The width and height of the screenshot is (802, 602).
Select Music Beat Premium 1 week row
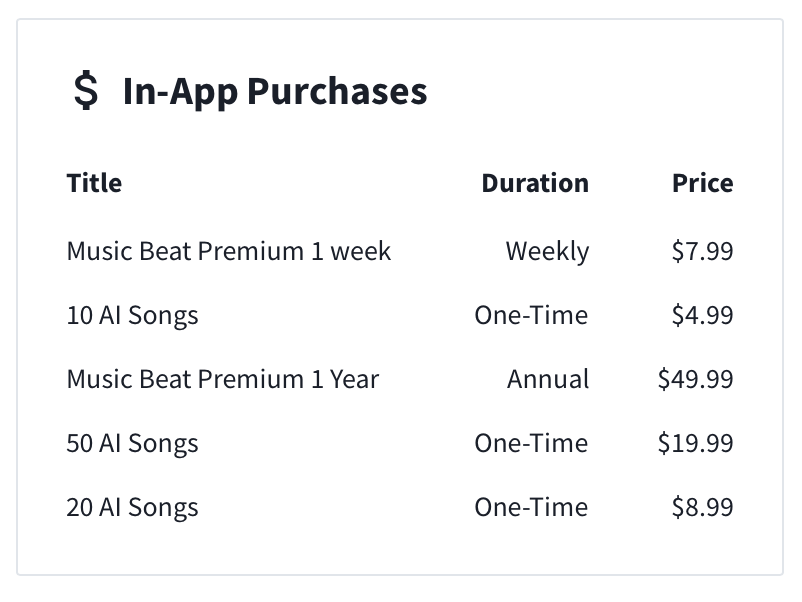coord(400,251)
